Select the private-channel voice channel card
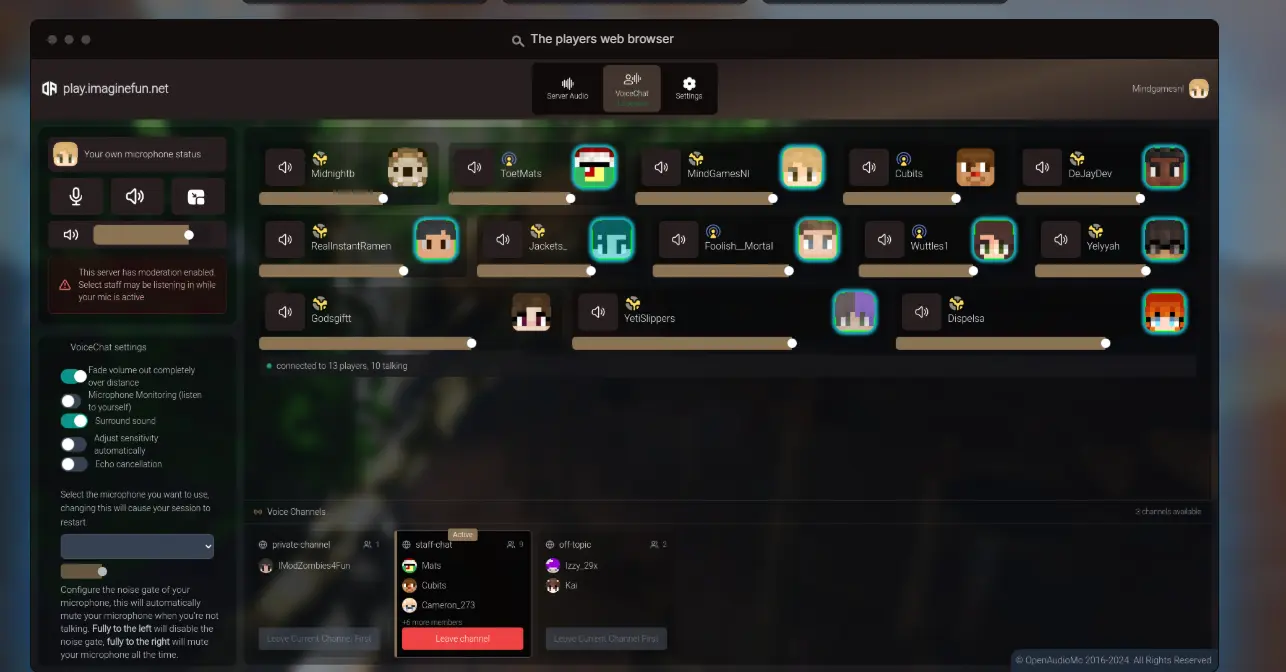Screen dimensions: 1286x672 click(x=319, y=593)
